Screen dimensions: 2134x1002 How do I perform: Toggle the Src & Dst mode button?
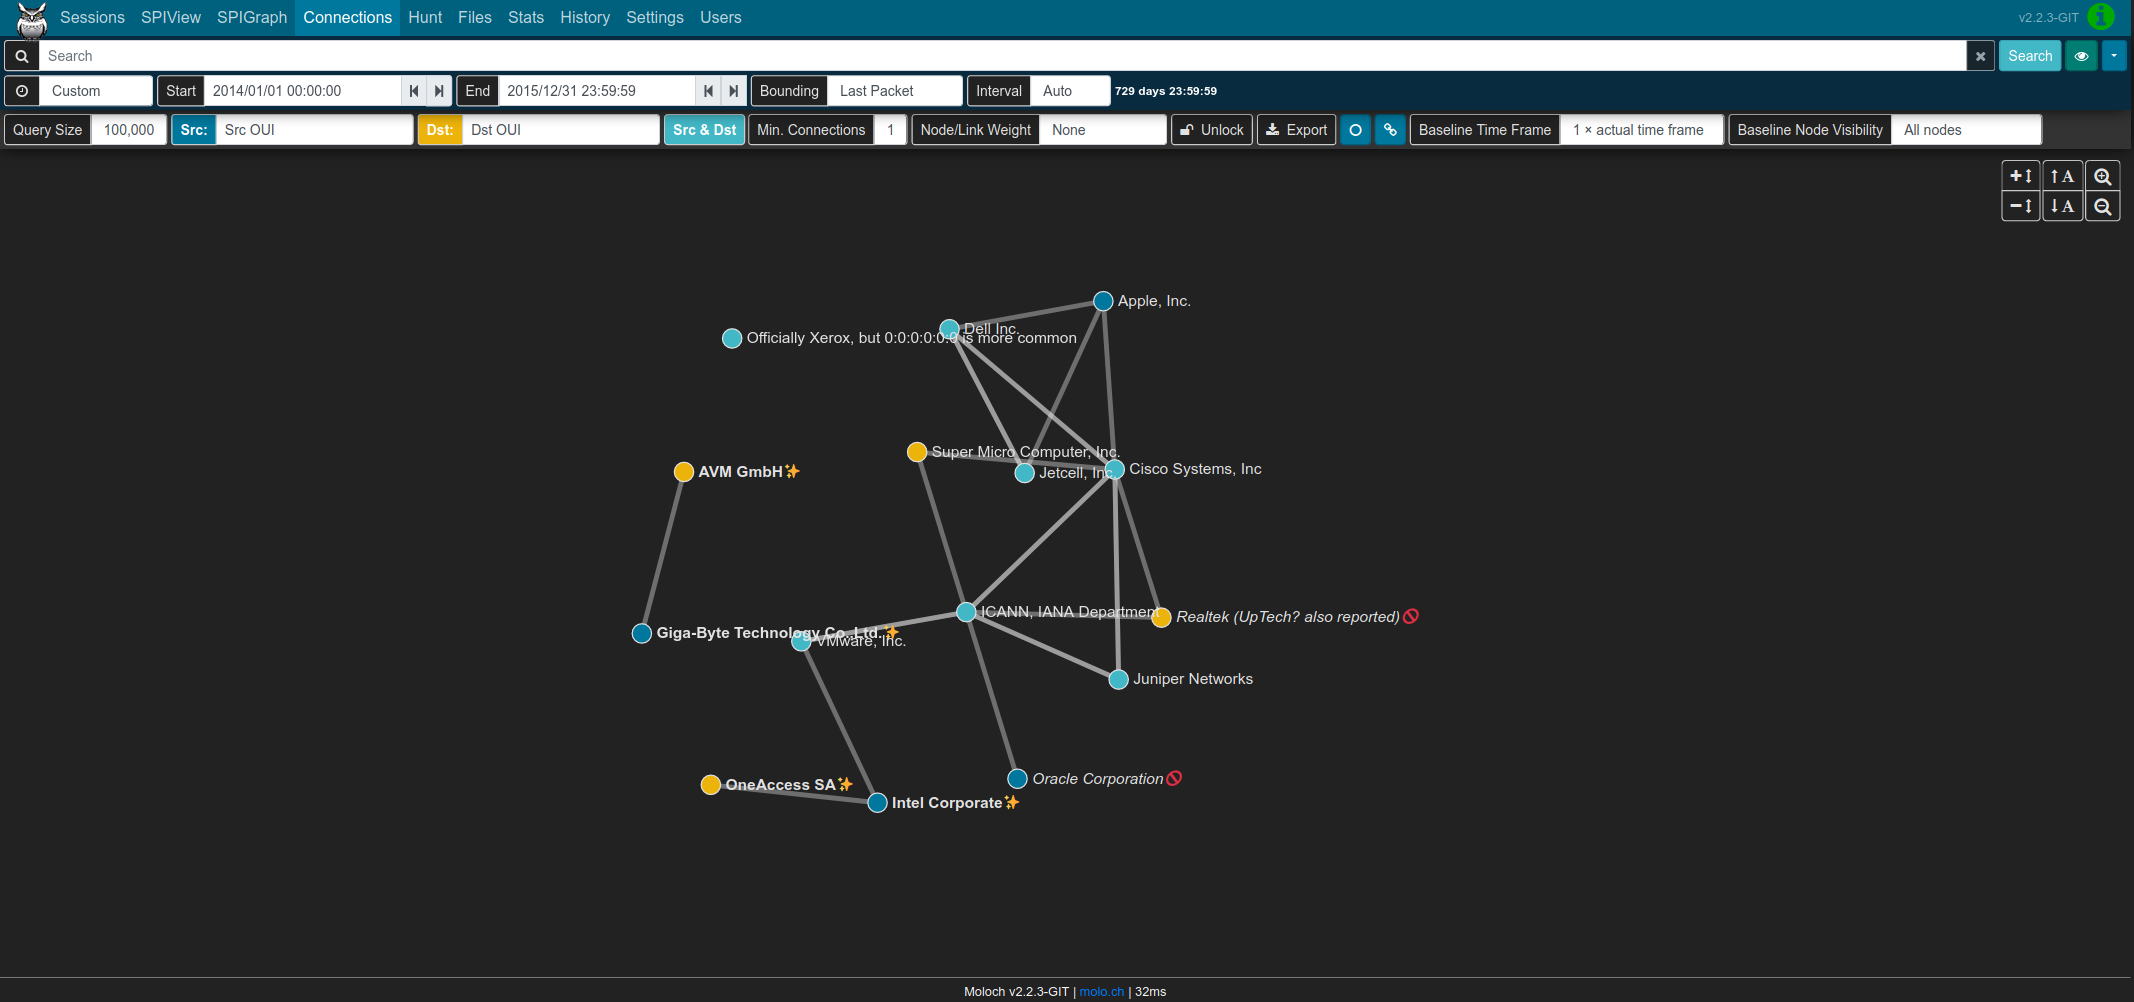(704, 129)
